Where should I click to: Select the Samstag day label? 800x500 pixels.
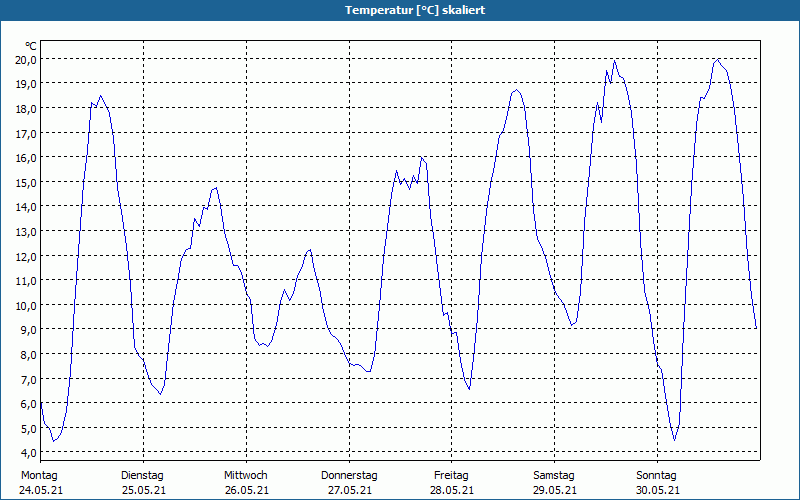click(x=554, y=476)
